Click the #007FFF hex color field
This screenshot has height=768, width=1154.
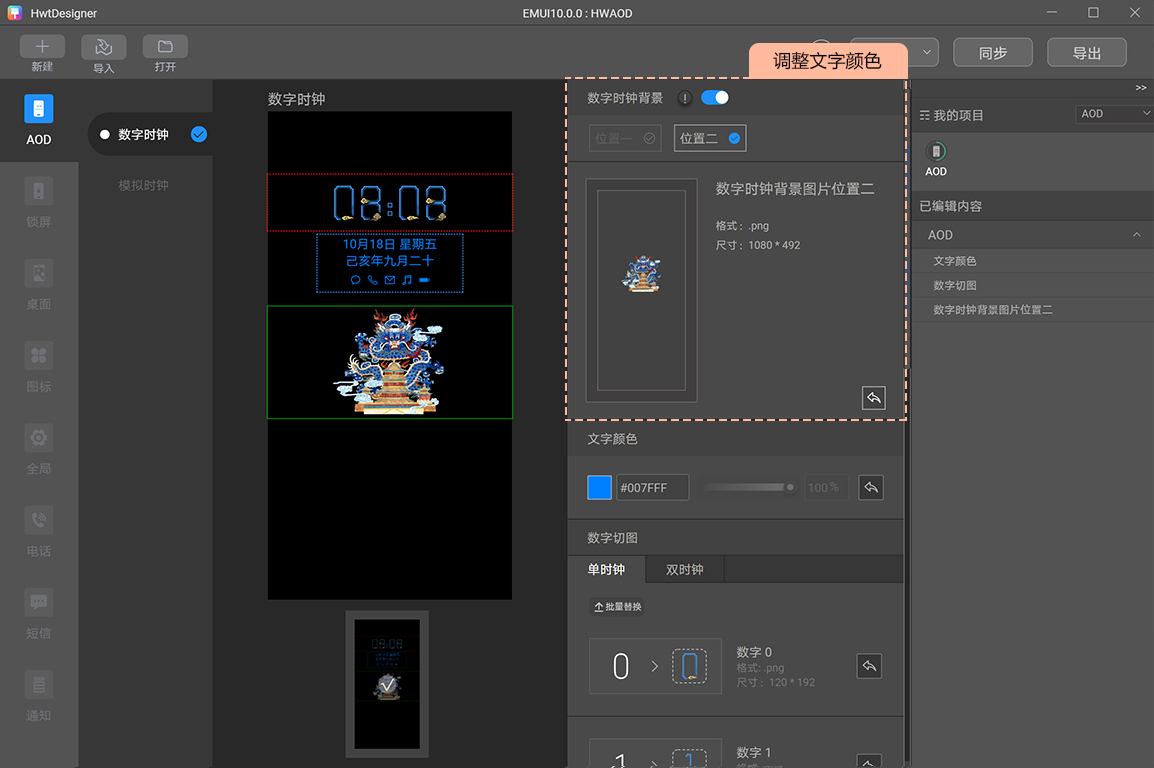652,487
